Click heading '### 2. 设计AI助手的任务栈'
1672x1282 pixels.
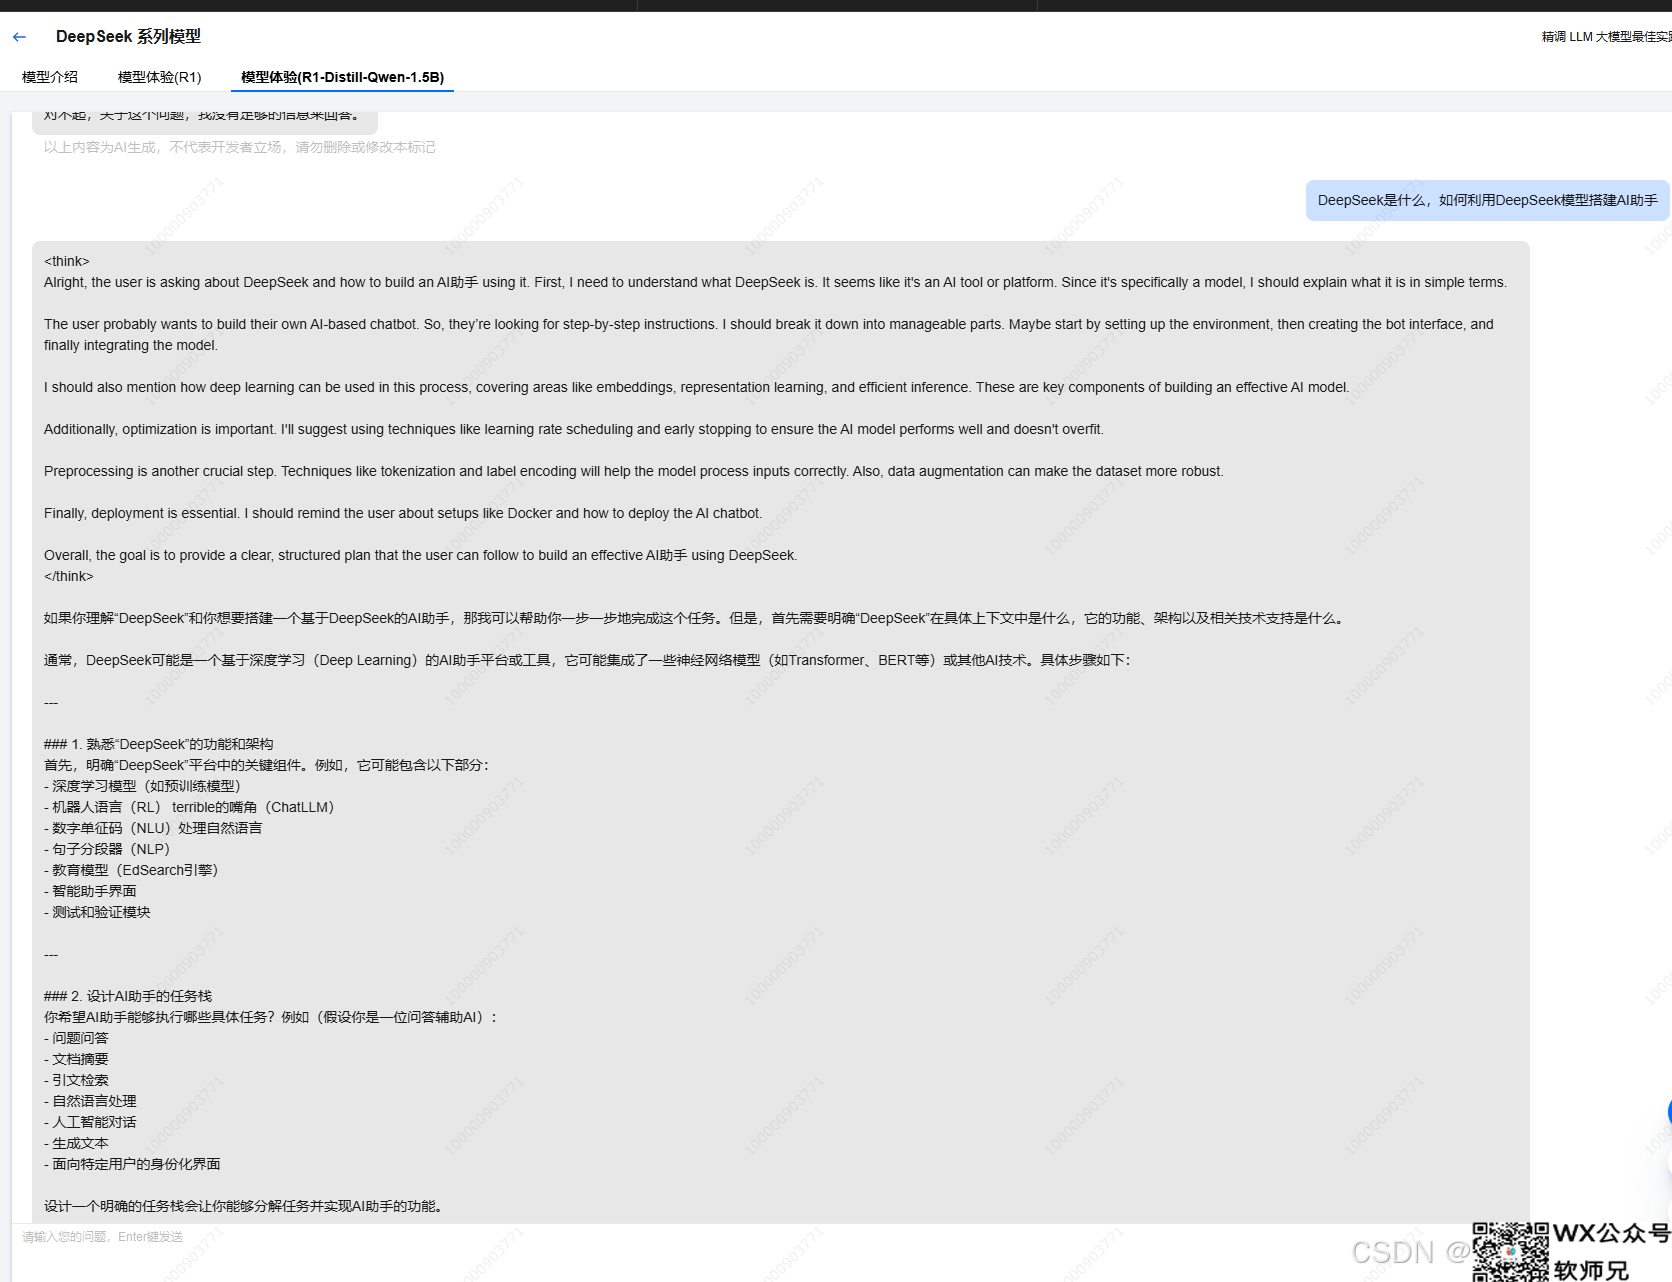point(128,996)
